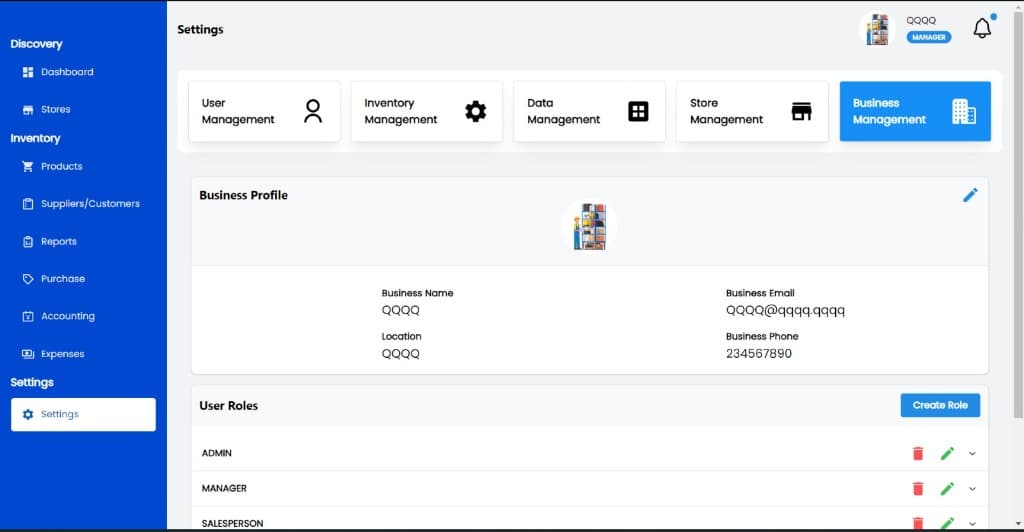Expand the MANAGER role row
The width and height of the screenshot is (1024, 532).
(x=972, y=489)
